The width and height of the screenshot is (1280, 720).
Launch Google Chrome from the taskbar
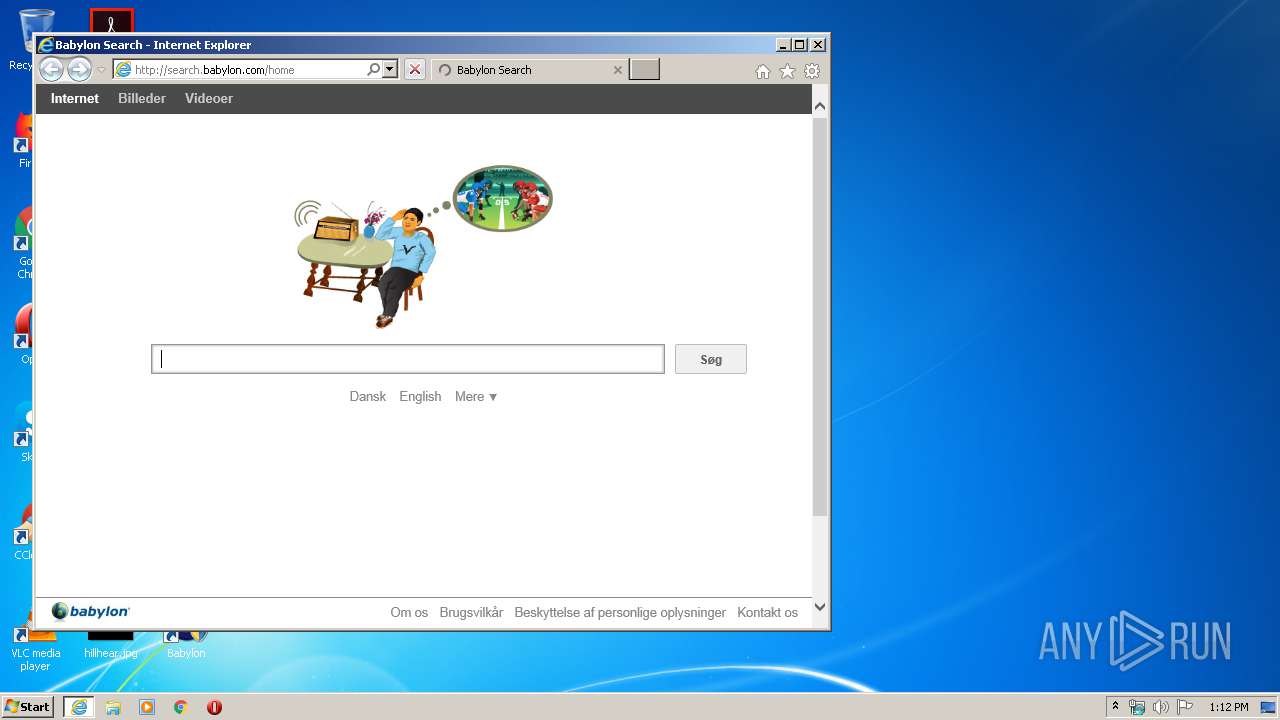coord(181,707)
